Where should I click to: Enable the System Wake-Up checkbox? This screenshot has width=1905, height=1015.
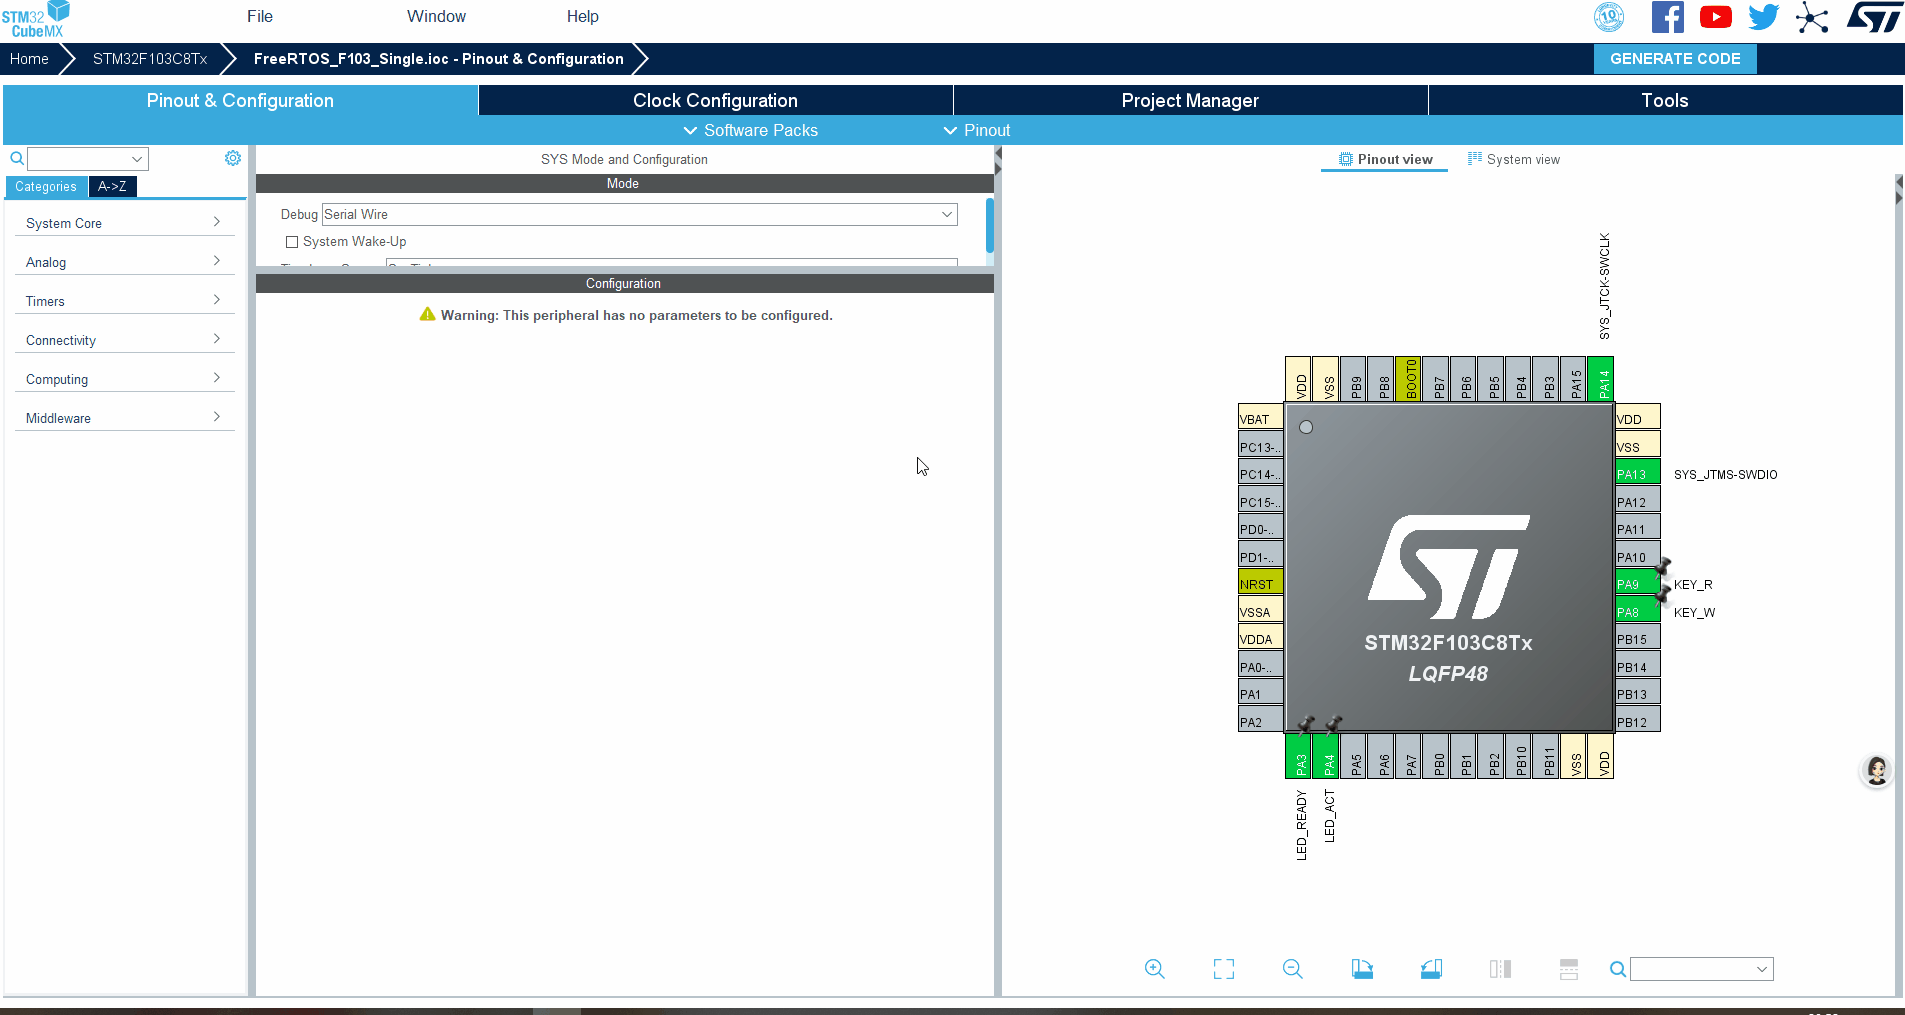point(292,242)
